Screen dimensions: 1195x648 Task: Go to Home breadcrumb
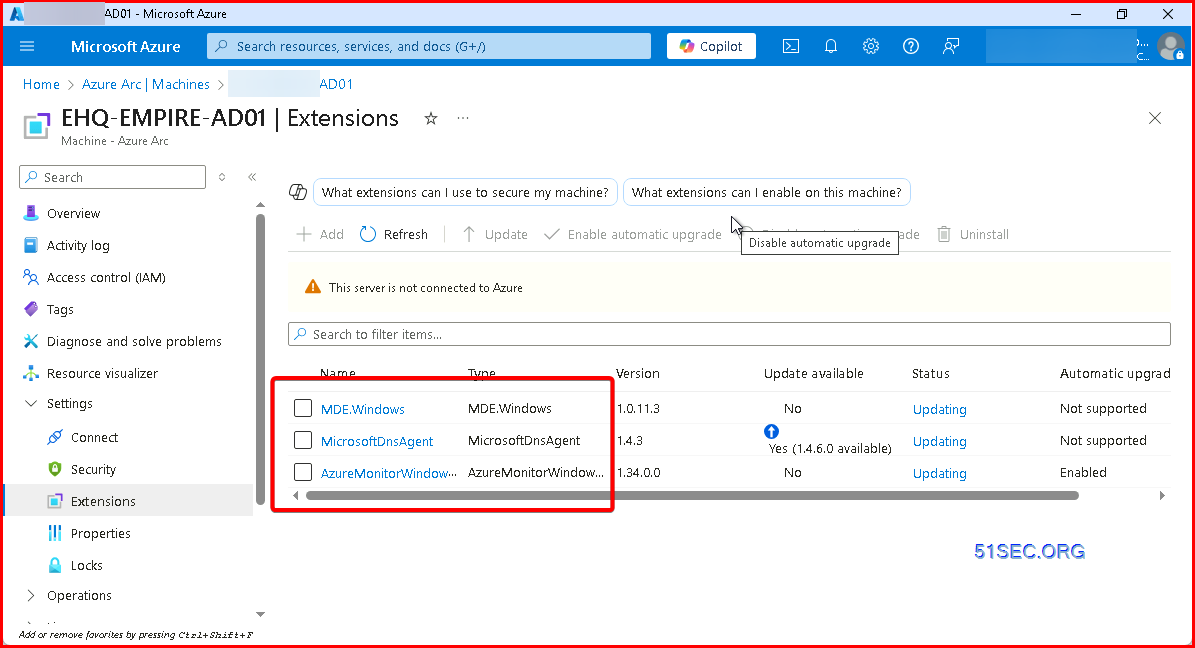[x=41, y=85]
